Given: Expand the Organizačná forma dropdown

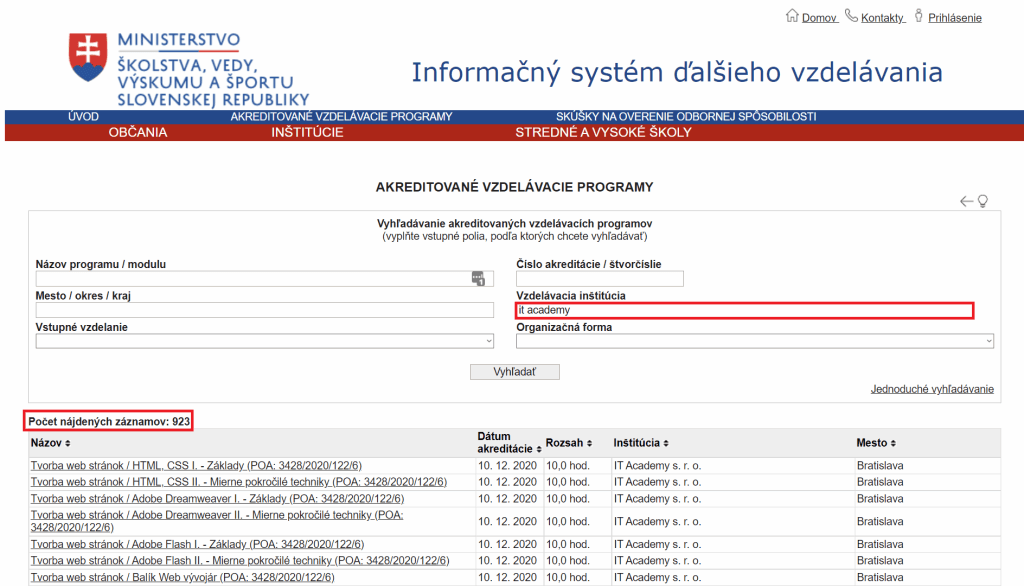Looking at the screenshot, I should click(755, 341).
